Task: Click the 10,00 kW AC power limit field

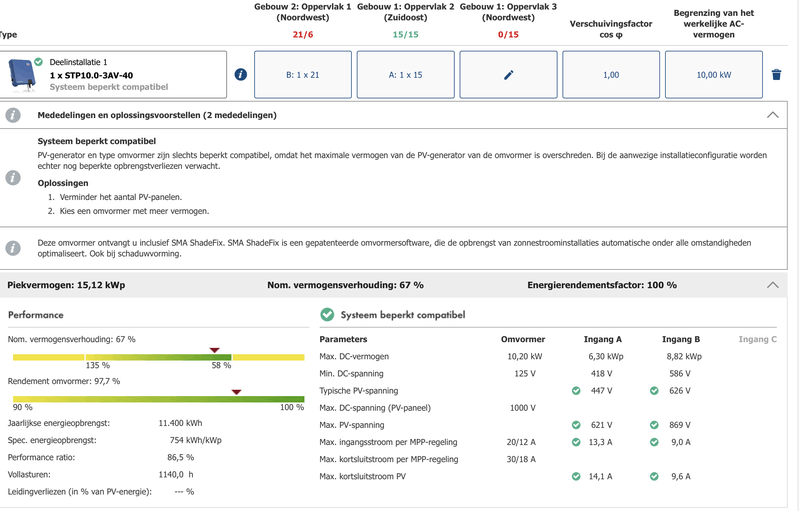Action: 713,75
